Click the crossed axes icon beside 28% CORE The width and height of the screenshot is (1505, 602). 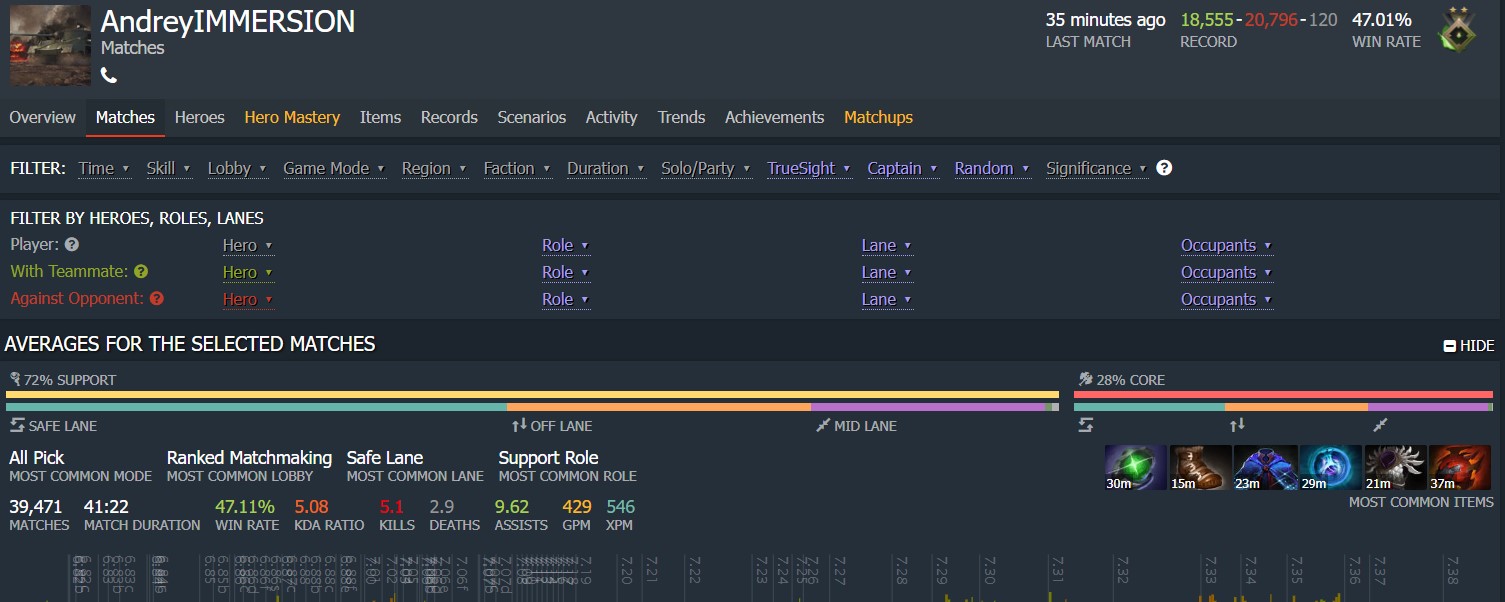click(1087, 379)
